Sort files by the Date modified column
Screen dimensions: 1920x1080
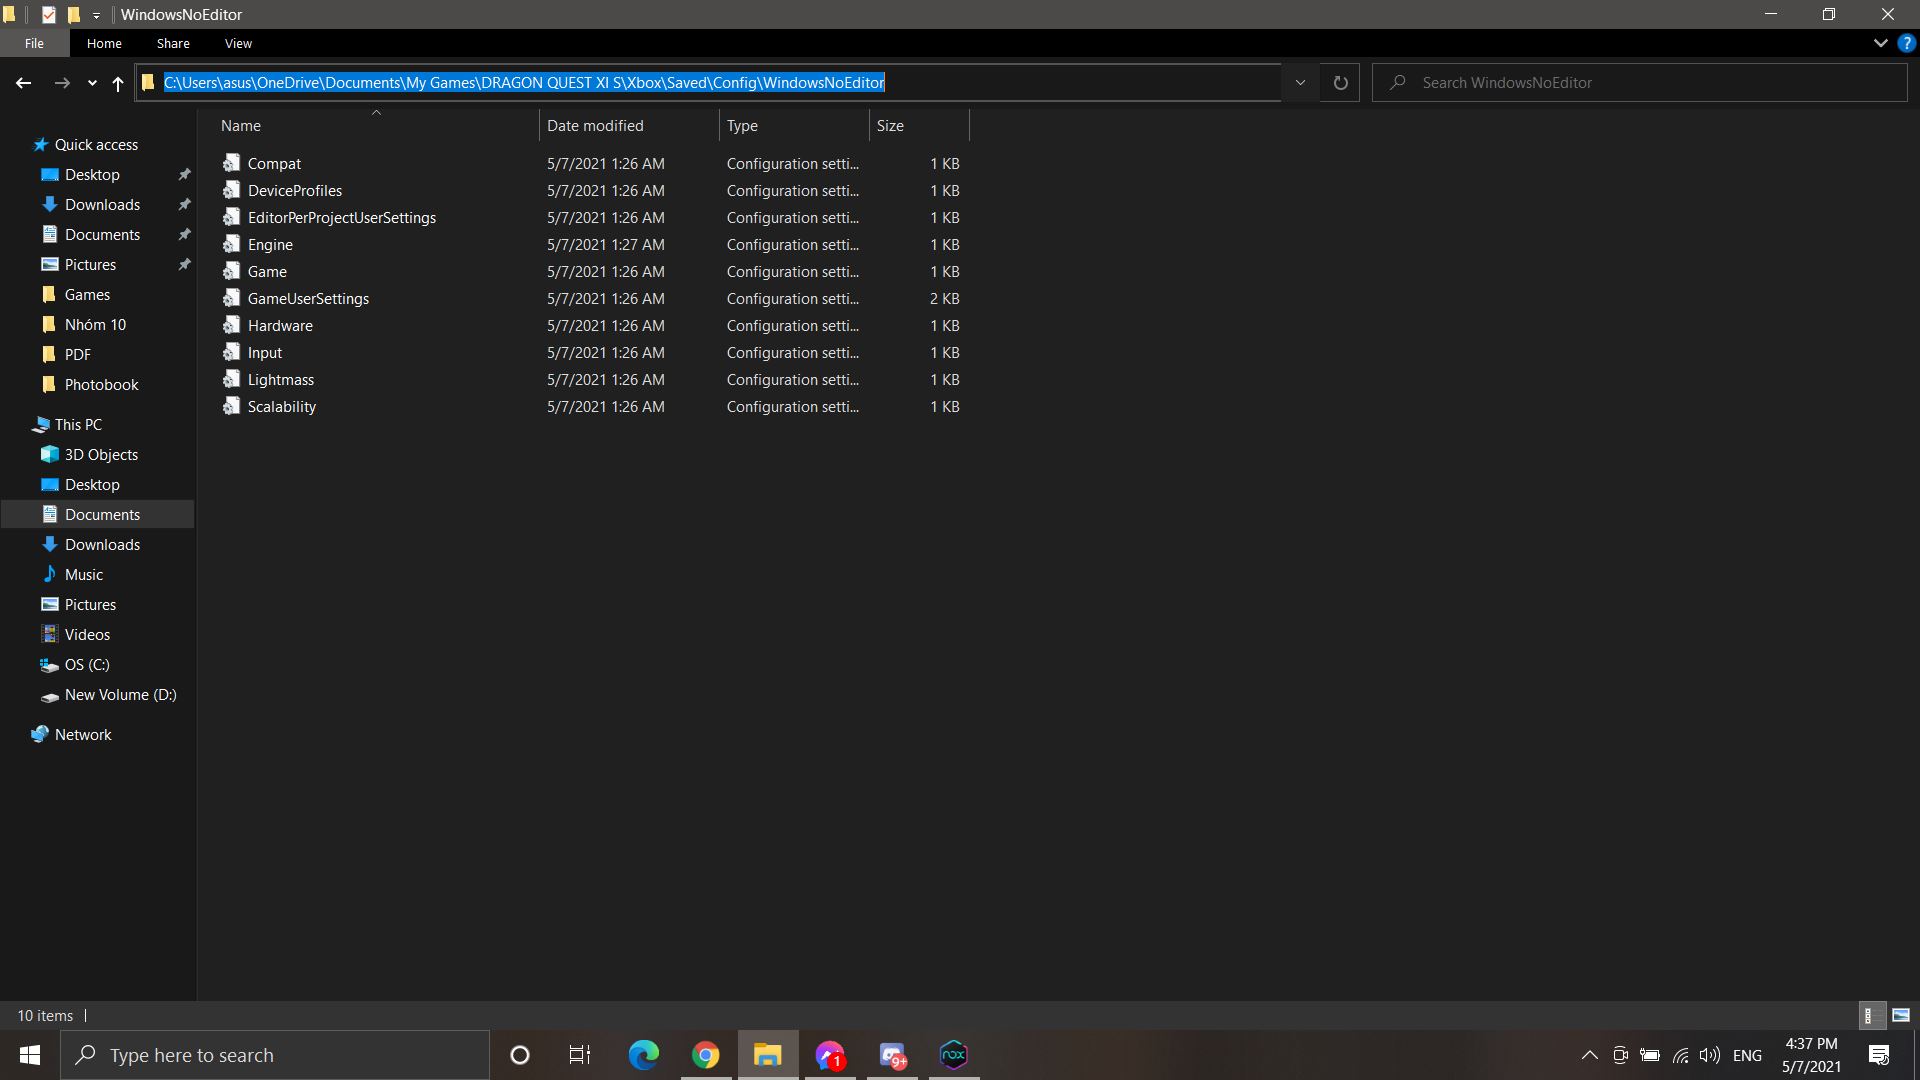click(x=595, y=126)
